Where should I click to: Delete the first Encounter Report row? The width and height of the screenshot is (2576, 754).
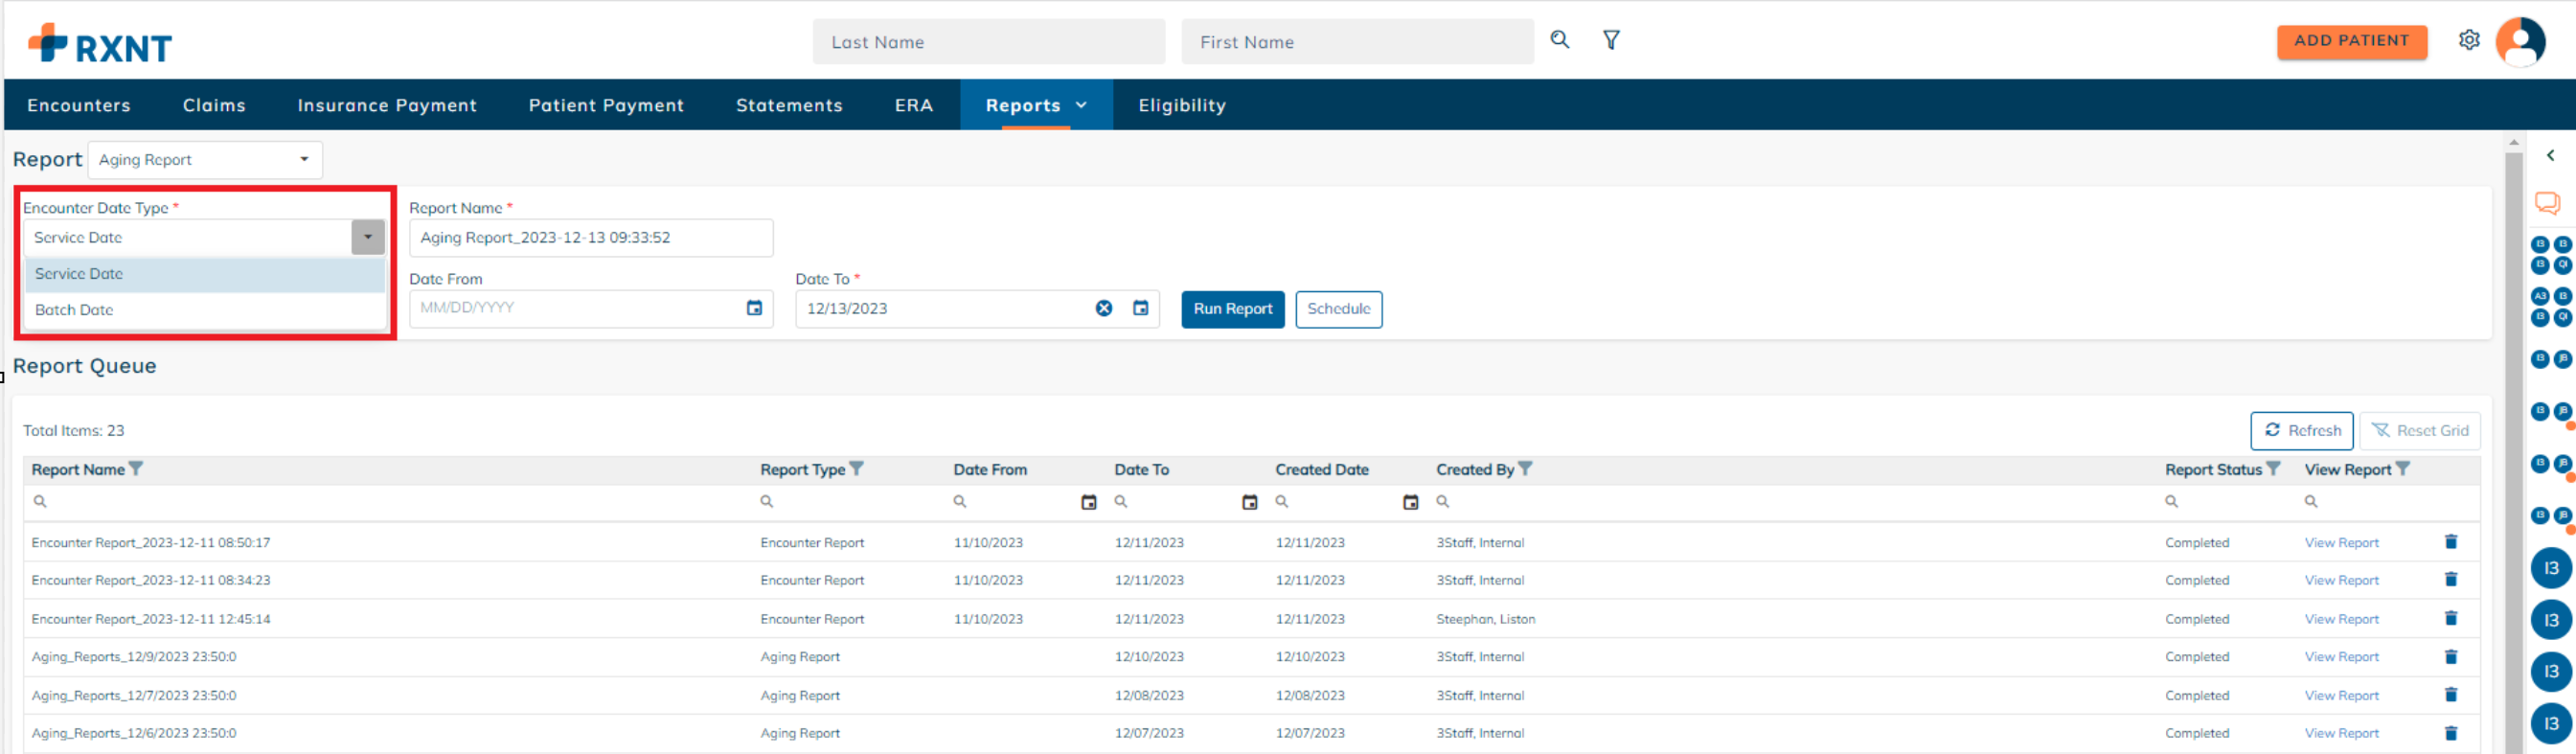[x=2450, y=542]
